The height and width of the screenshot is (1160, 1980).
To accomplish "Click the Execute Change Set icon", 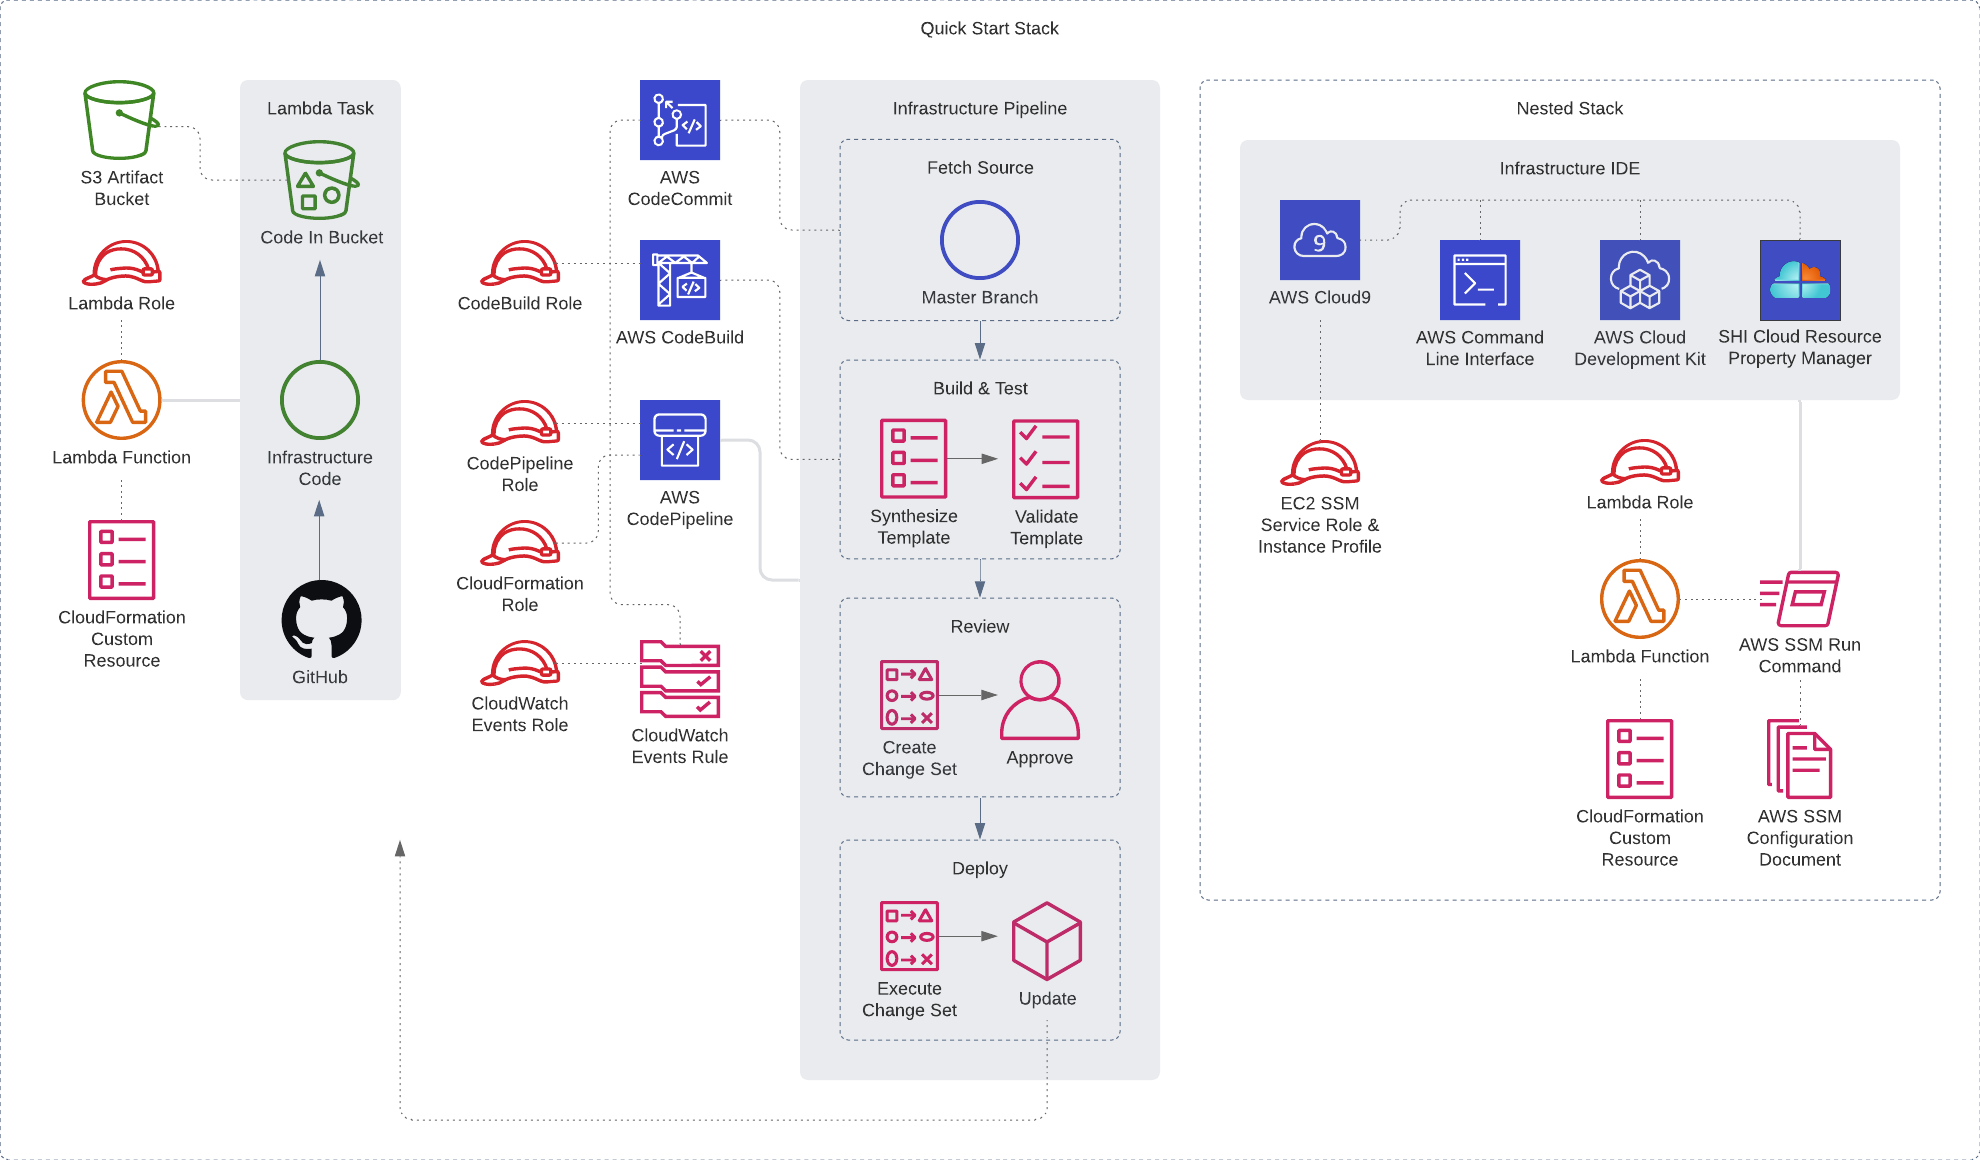I will pos(909,936).
